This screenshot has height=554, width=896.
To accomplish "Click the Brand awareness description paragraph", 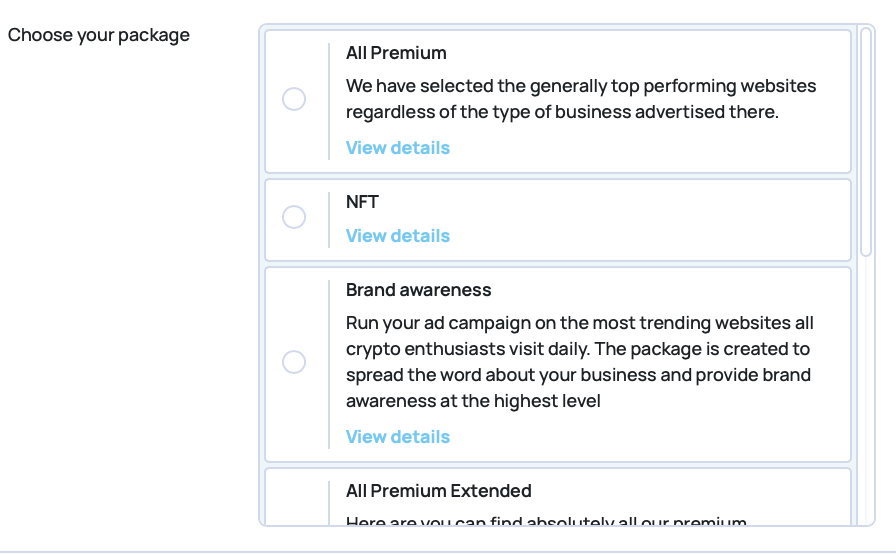I will click(x=580, y=362).
